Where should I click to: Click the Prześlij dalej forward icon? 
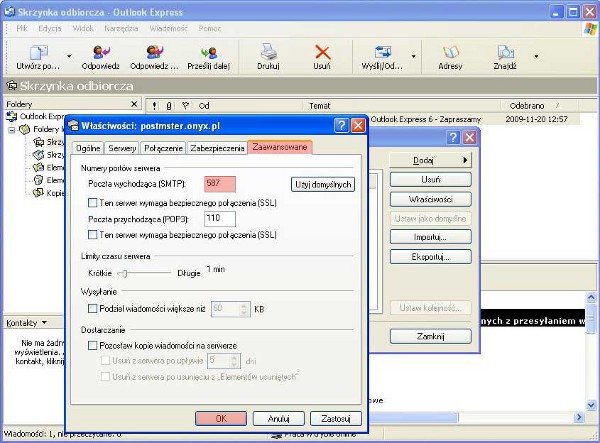(209, 52)
